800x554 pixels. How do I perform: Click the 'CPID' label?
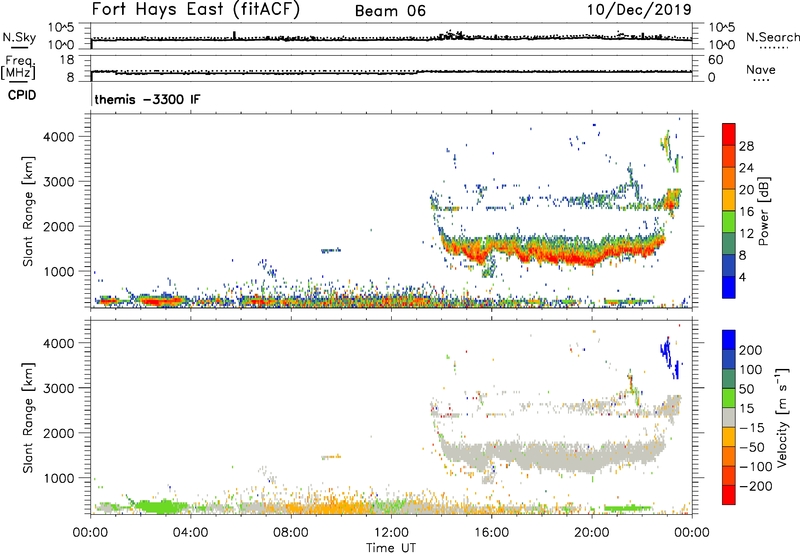pyautogui.click(x=22, y=95)
